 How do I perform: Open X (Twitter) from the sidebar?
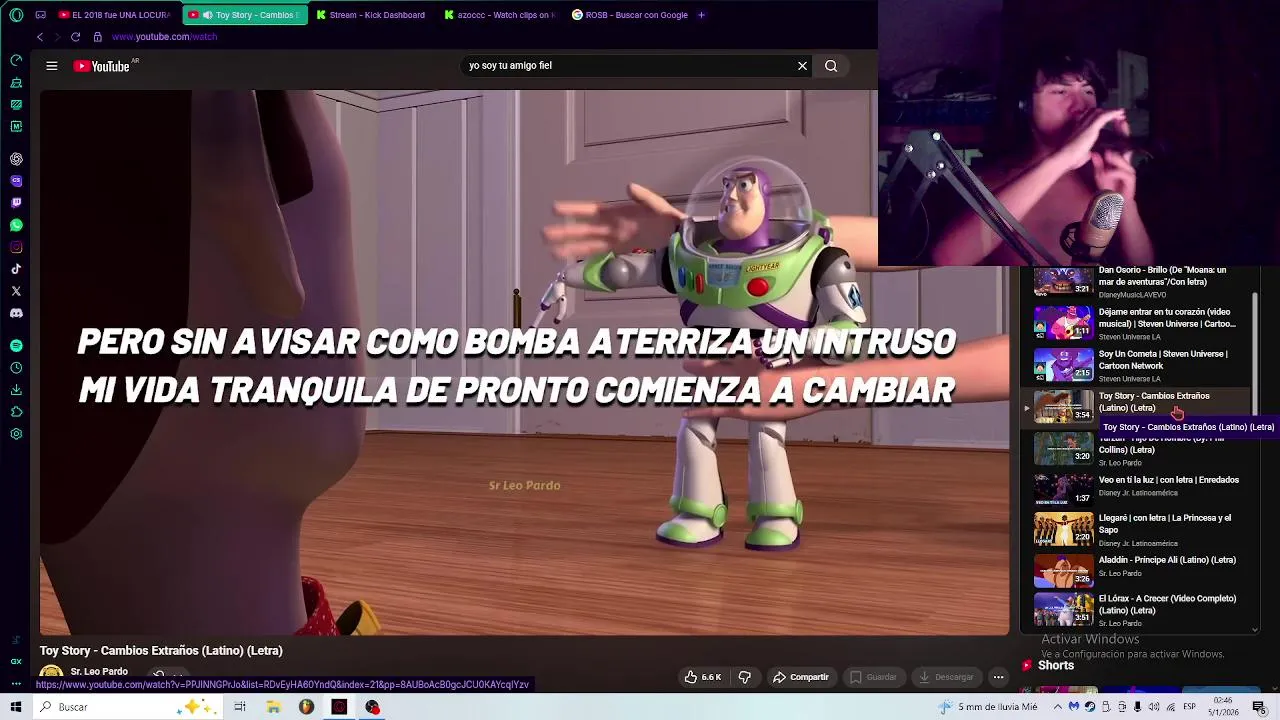(x=16, y=291)
